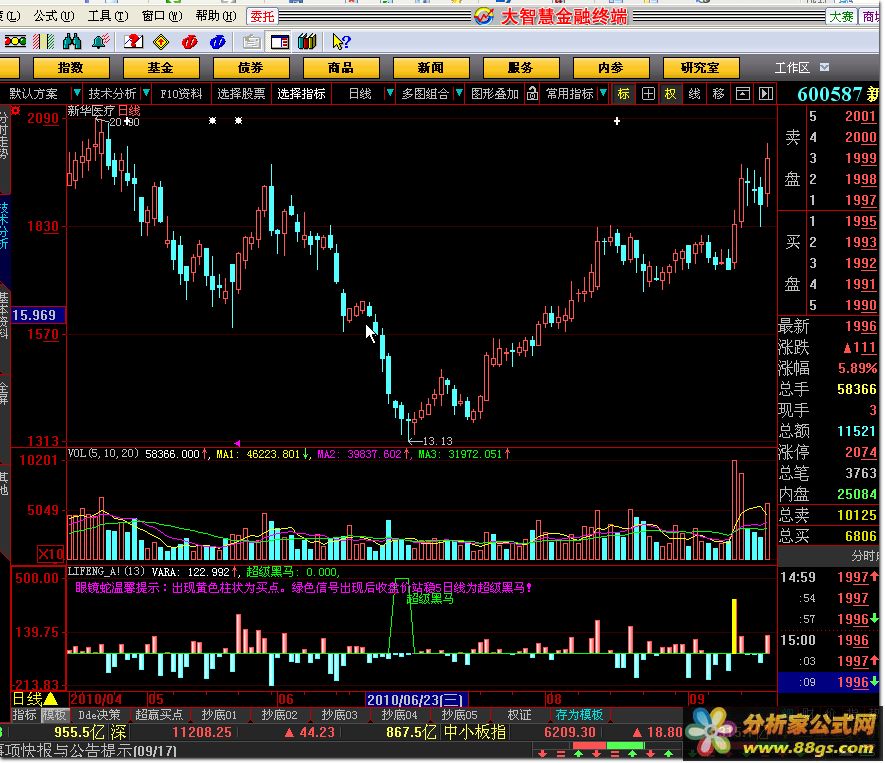
Task: Click the alarm bell alert icon
Action: coord(101,41)
